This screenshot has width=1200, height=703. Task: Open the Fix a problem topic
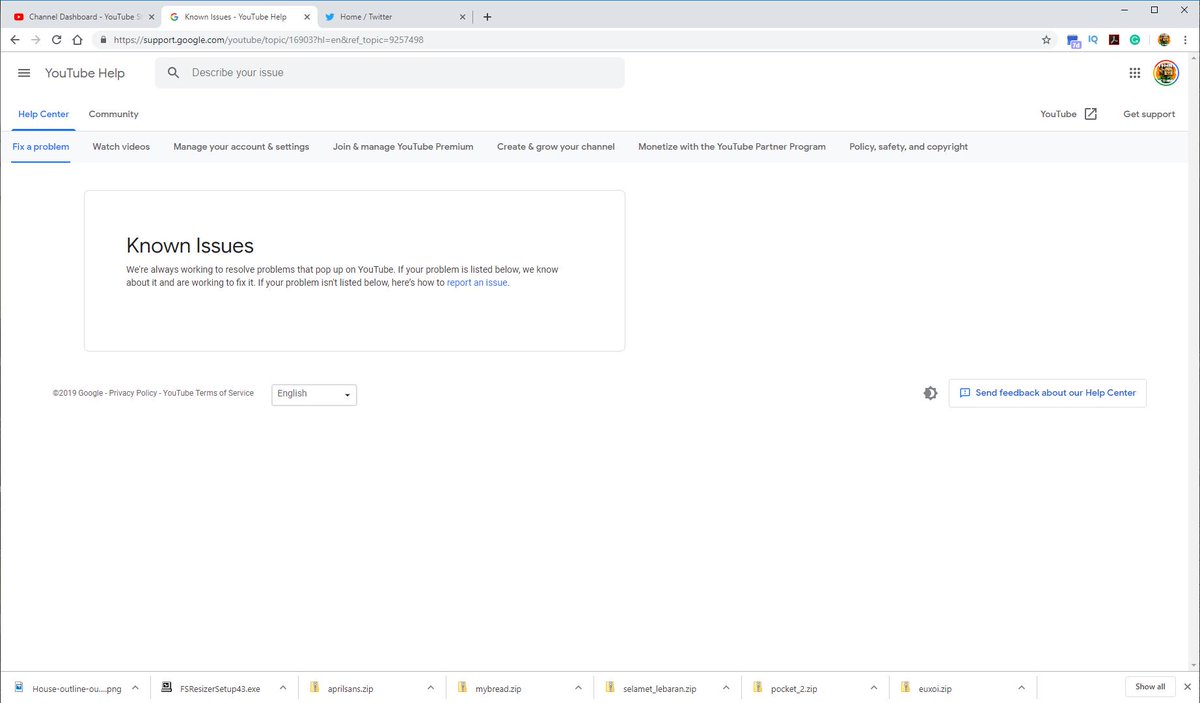point(41,147)
